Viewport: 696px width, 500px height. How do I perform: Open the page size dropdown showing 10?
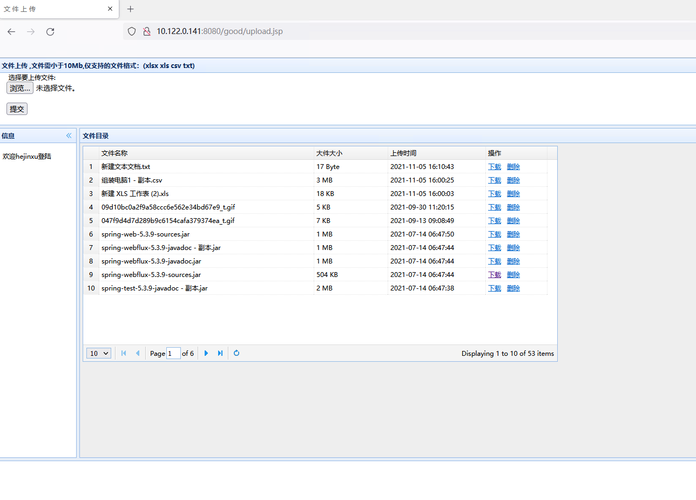click(x=99, y=353)
